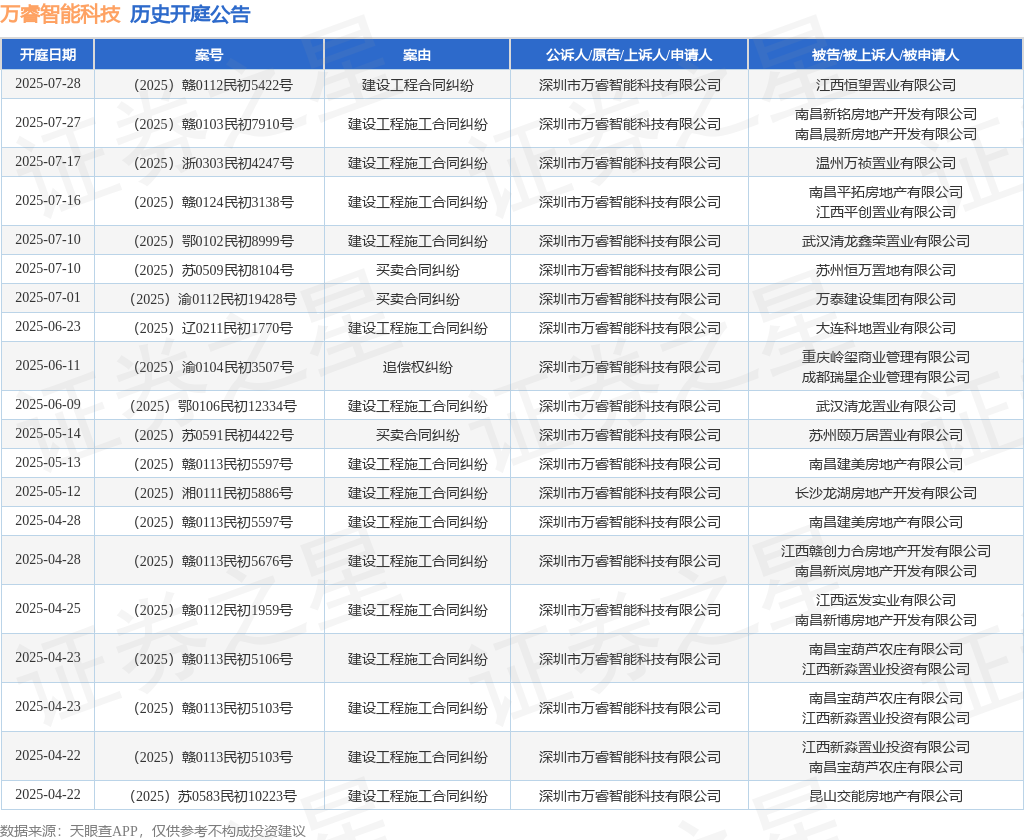Click defendant 江西运发实业有限公司
Image resolution: width=1024 pixels, height=840 pixels.
(x=886, y=600)
